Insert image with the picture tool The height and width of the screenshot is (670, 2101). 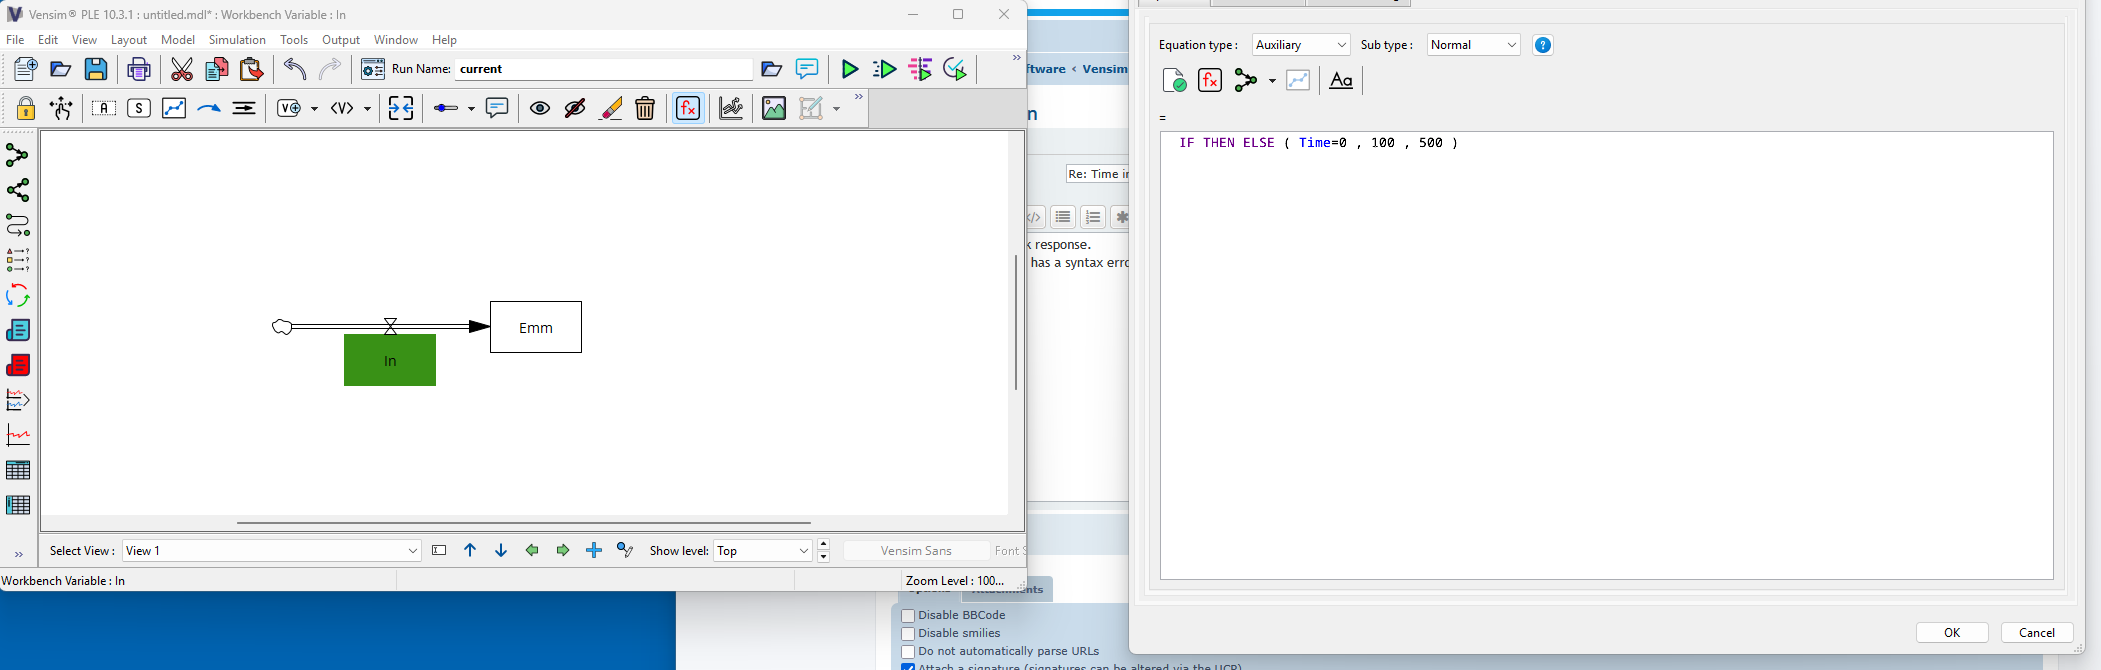click(x=774, y=108)
